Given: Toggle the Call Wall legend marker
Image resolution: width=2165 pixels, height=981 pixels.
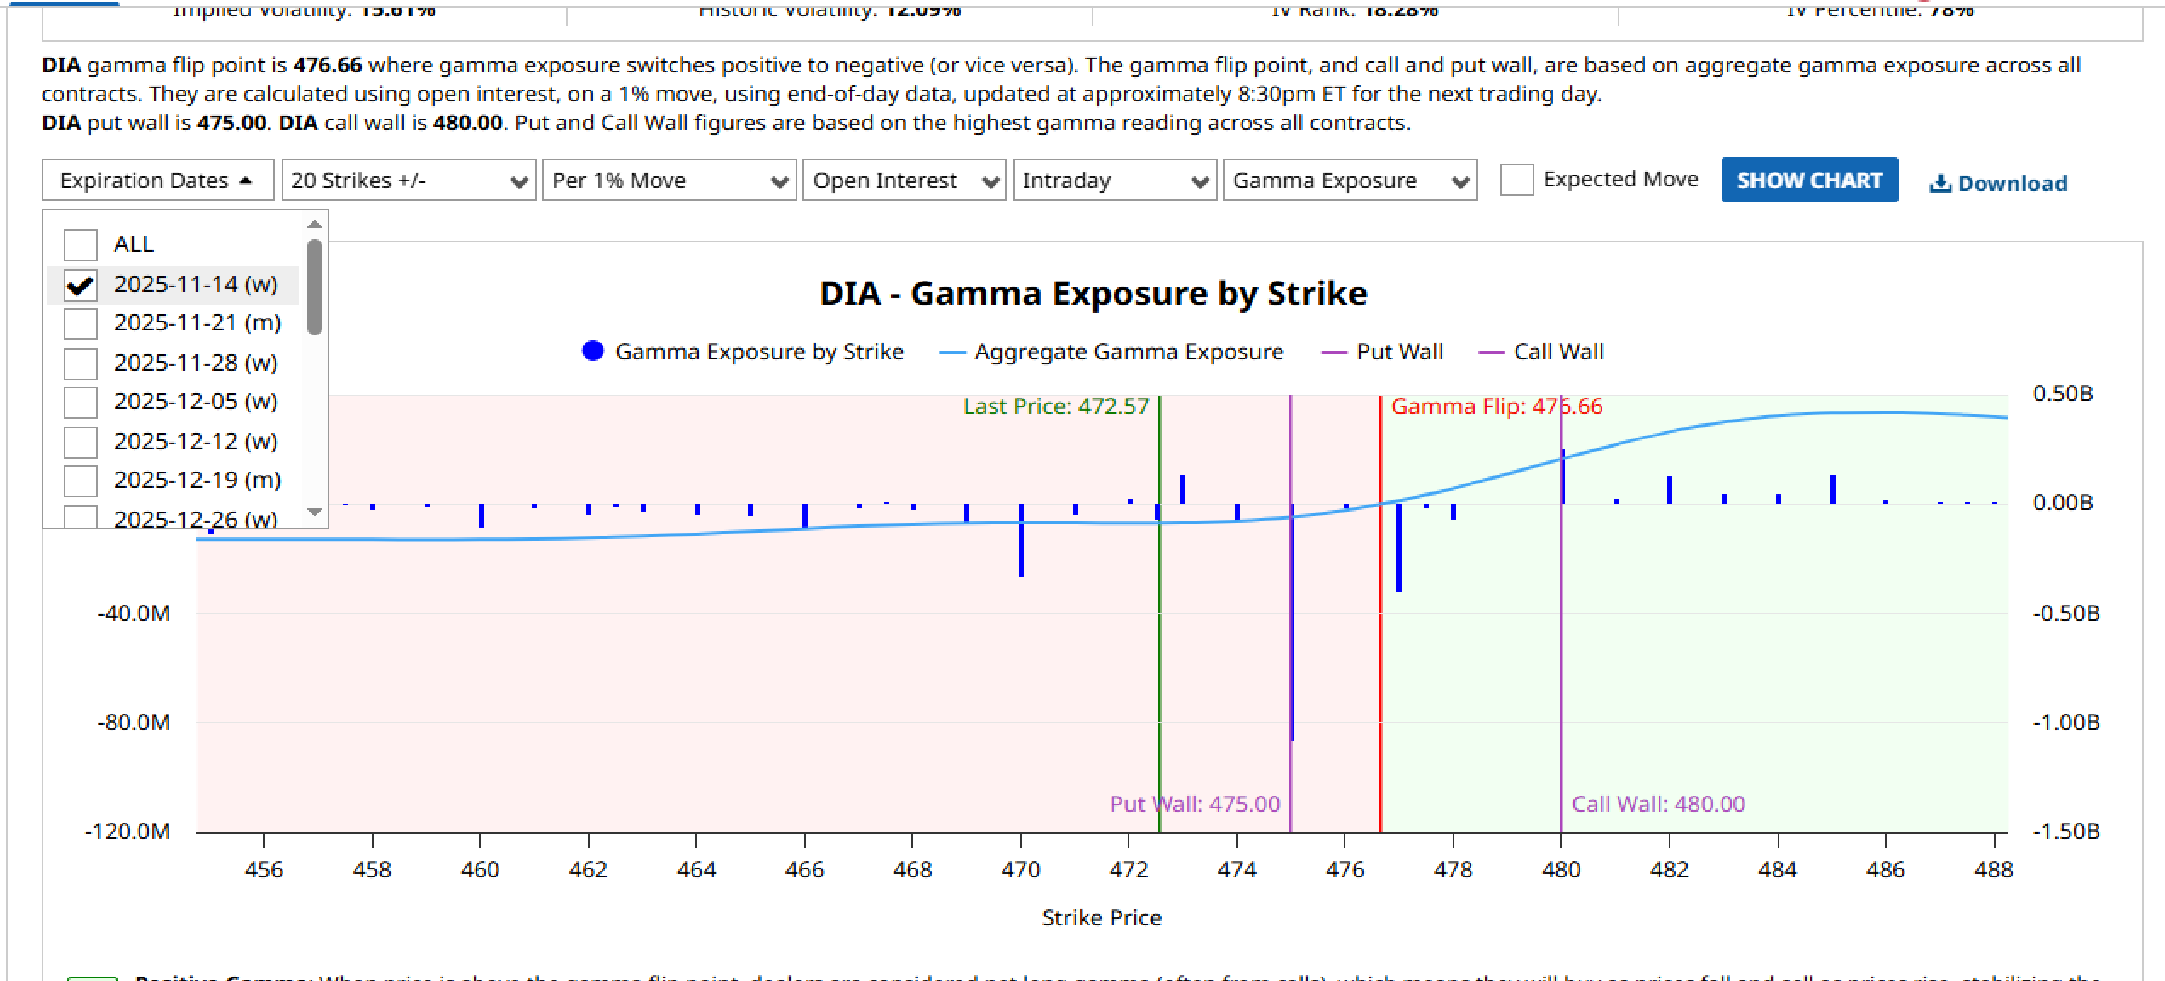Looking at the screenshot, I should pyautogui.click(x=1491, y=352).
